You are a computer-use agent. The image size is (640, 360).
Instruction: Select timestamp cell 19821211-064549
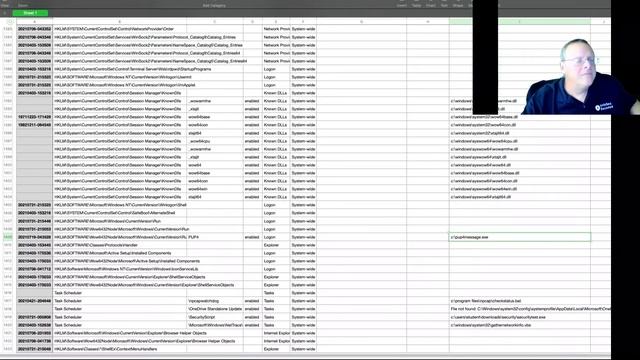pos(35,125)
